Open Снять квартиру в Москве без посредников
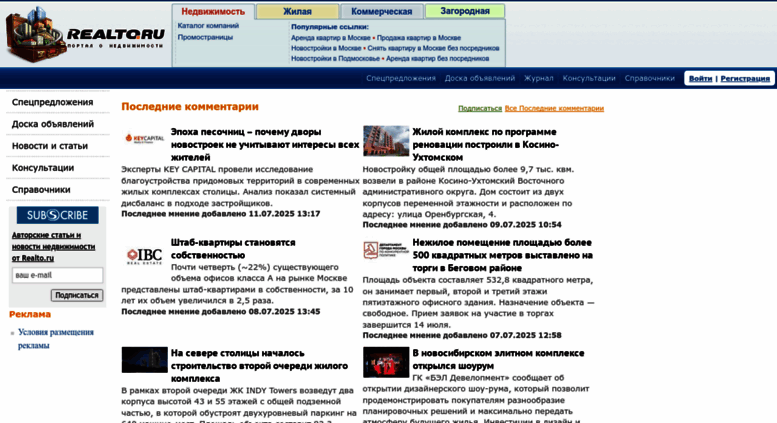The height and width of the screenshot is (423, 777). coord(433,48)
